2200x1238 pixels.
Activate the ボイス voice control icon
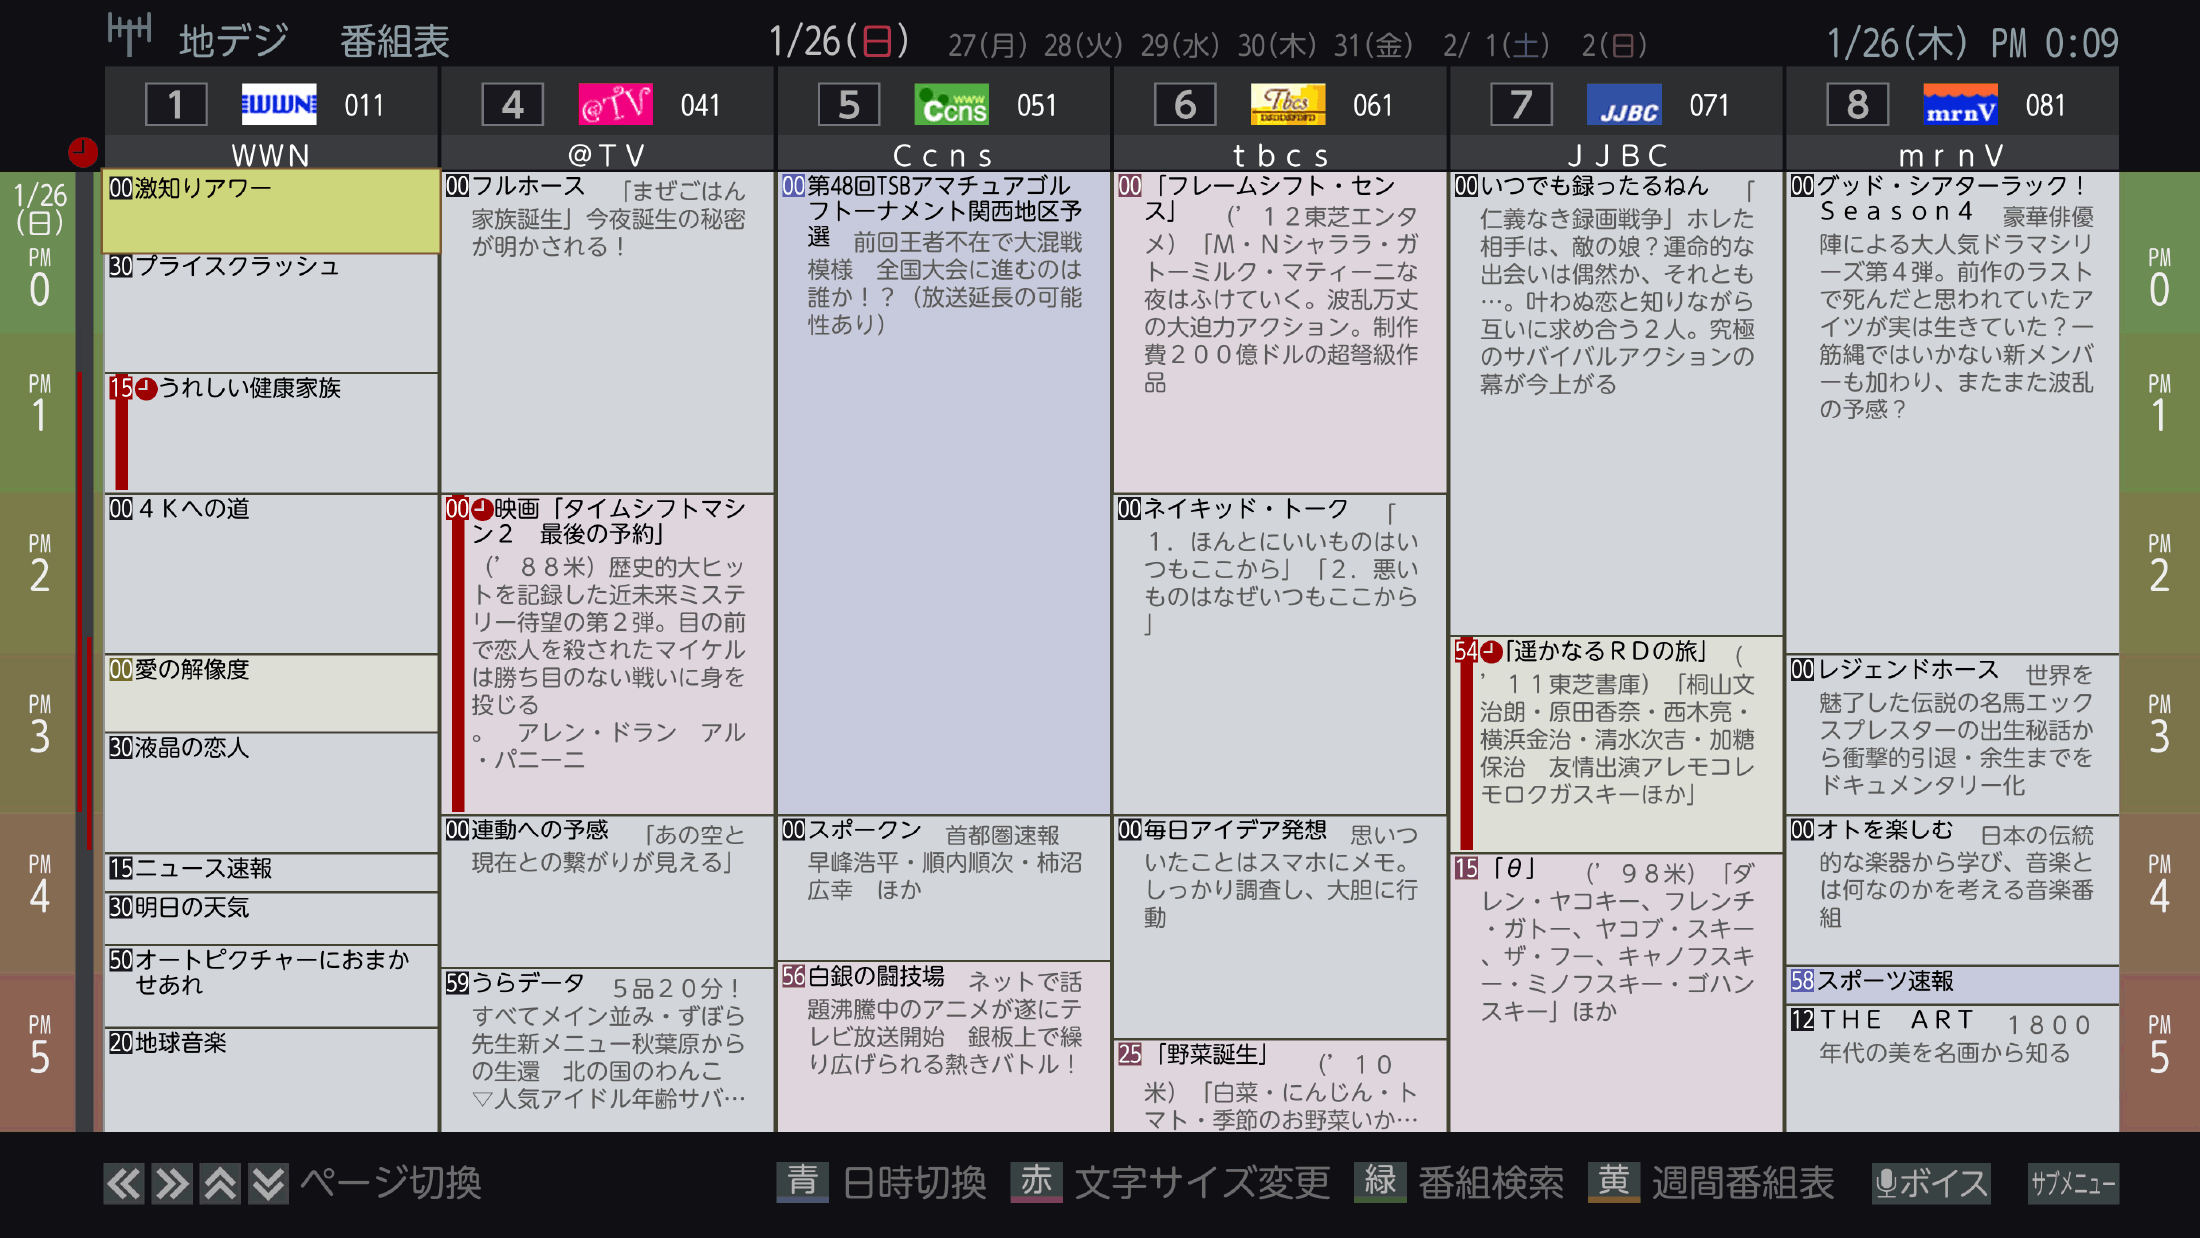(x=1930, y=1184)
